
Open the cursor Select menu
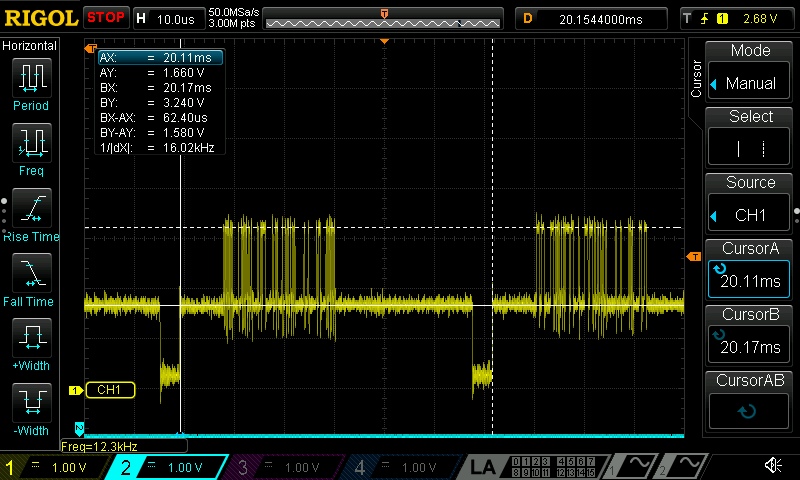pyautogui.click(x=750, y=138)
